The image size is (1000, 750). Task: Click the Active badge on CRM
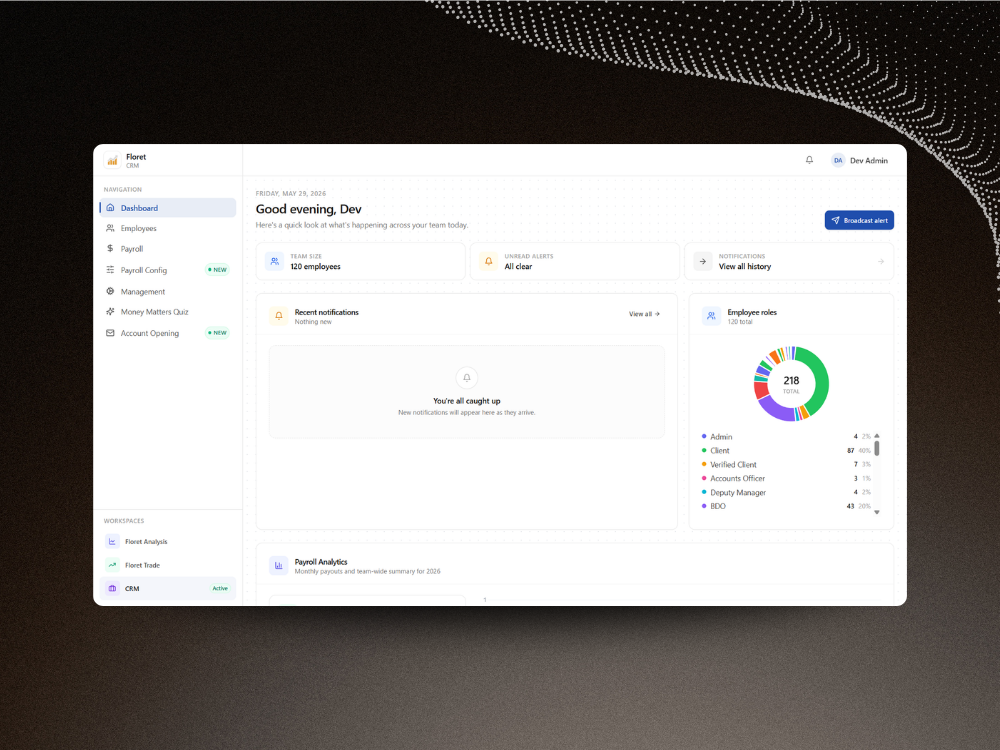[220, 588]
